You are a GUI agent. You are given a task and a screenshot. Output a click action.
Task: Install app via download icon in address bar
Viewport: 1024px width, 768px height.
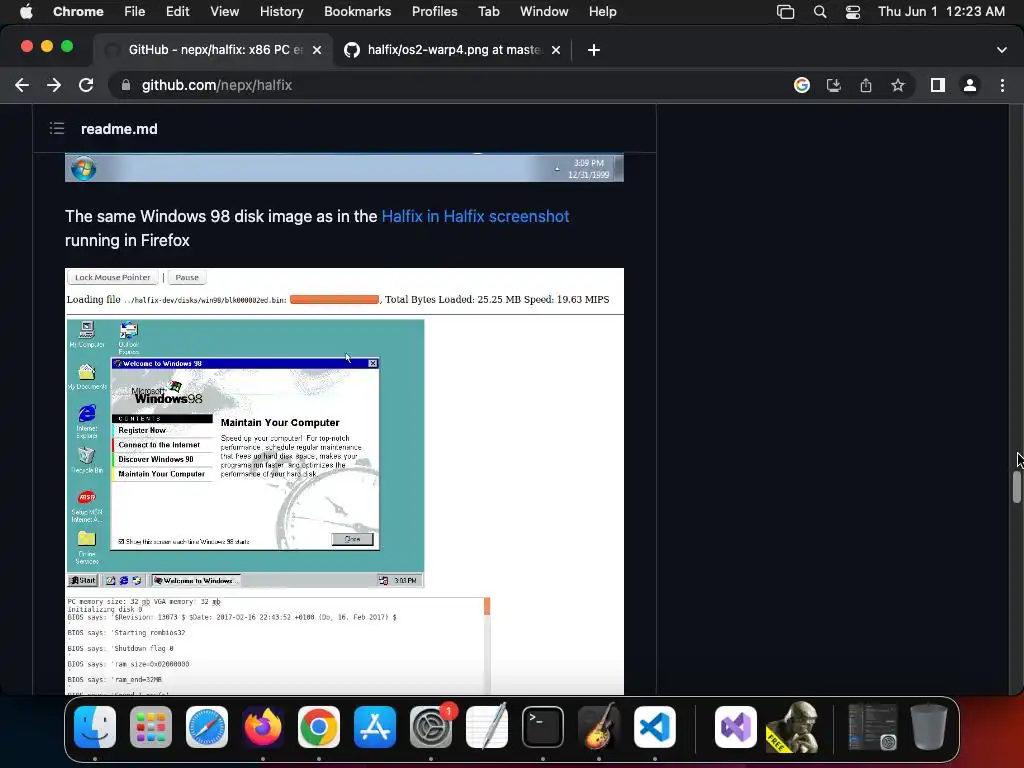(834, 86)
